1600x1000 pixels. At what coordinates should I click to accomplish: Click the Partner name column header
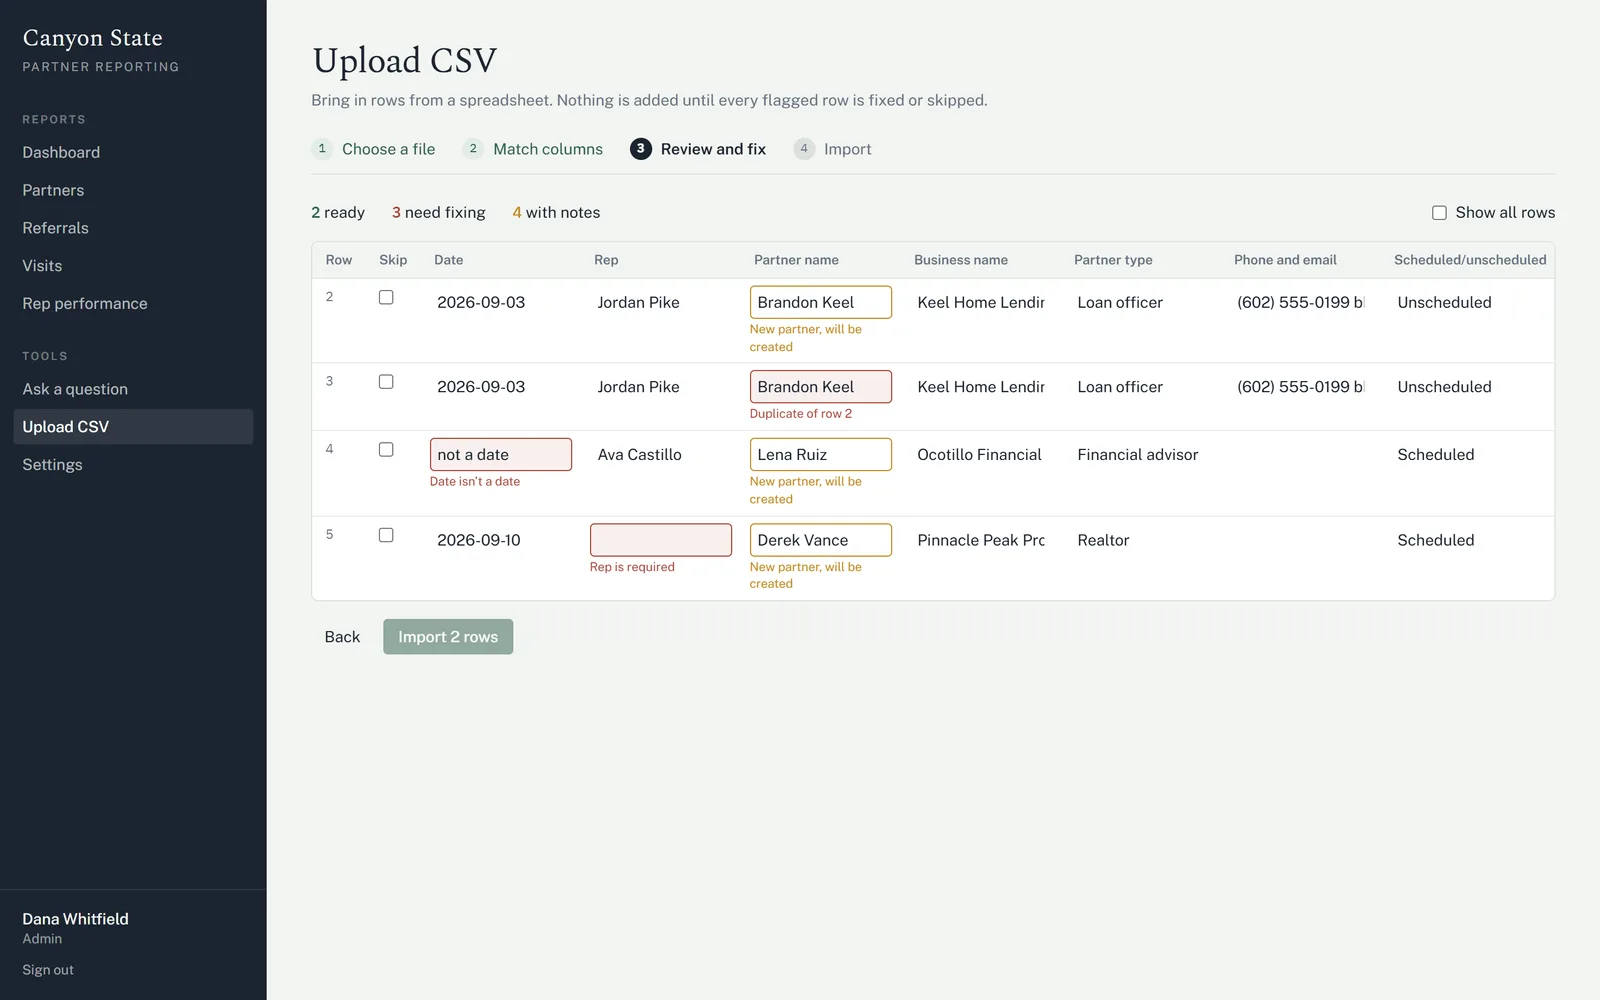796,260
